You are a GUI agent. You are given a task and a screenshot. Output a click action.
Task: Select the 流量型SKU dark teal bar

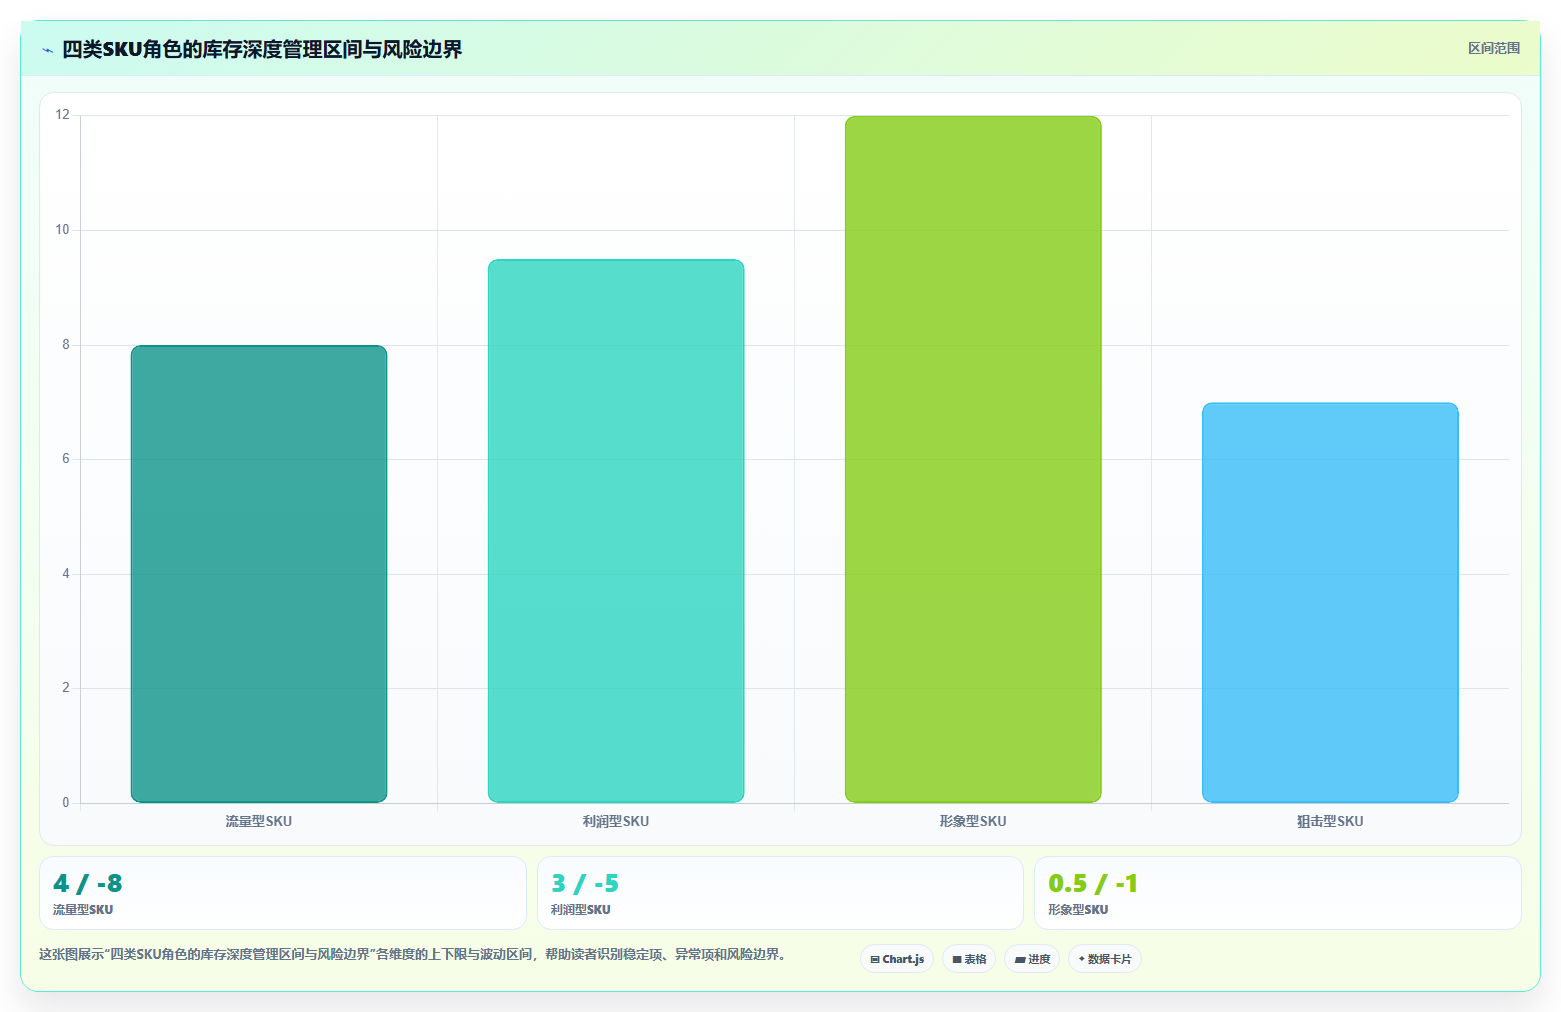[259, 574]
